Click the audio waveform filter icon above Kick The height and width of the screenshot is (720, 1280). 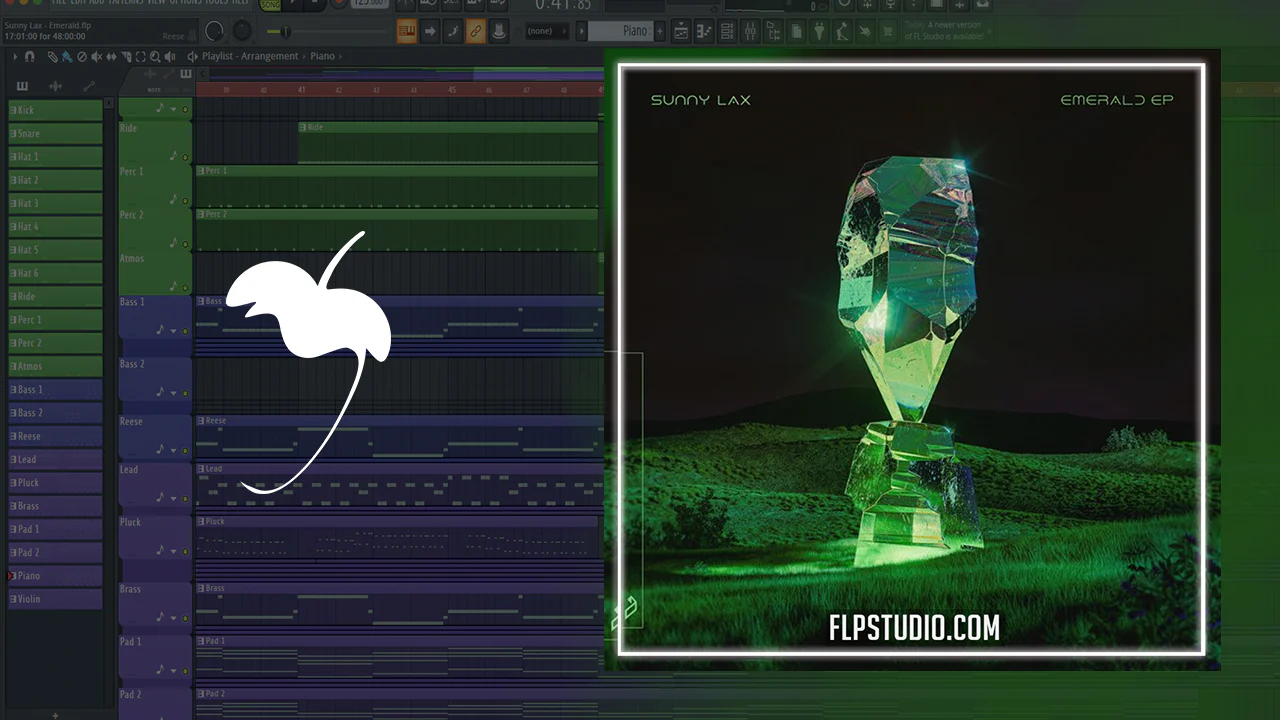pyautogui.click(x=55, y=86)
